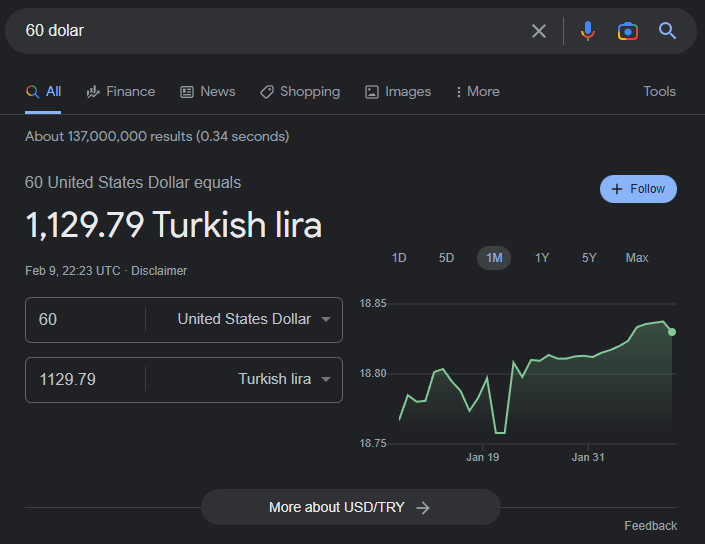The image size is (705, 544).
Task: Click the "Jan 31" chart axis label
Action: pyautogui.click(x=588, y=457)
